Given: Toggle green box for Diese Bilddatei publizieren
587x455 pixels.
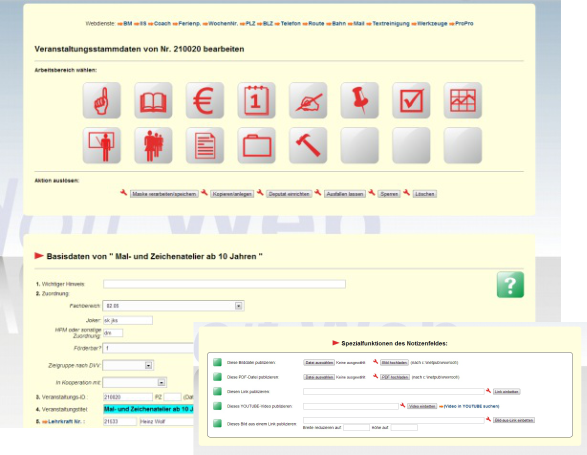Looking at the screenshot, I should tap(218, 362).
